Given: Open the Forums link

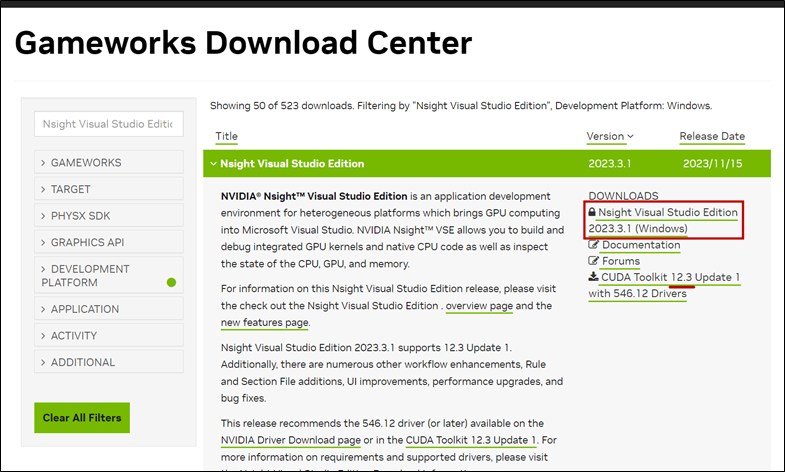Looking at the screenshot, I should click(621, 261).
